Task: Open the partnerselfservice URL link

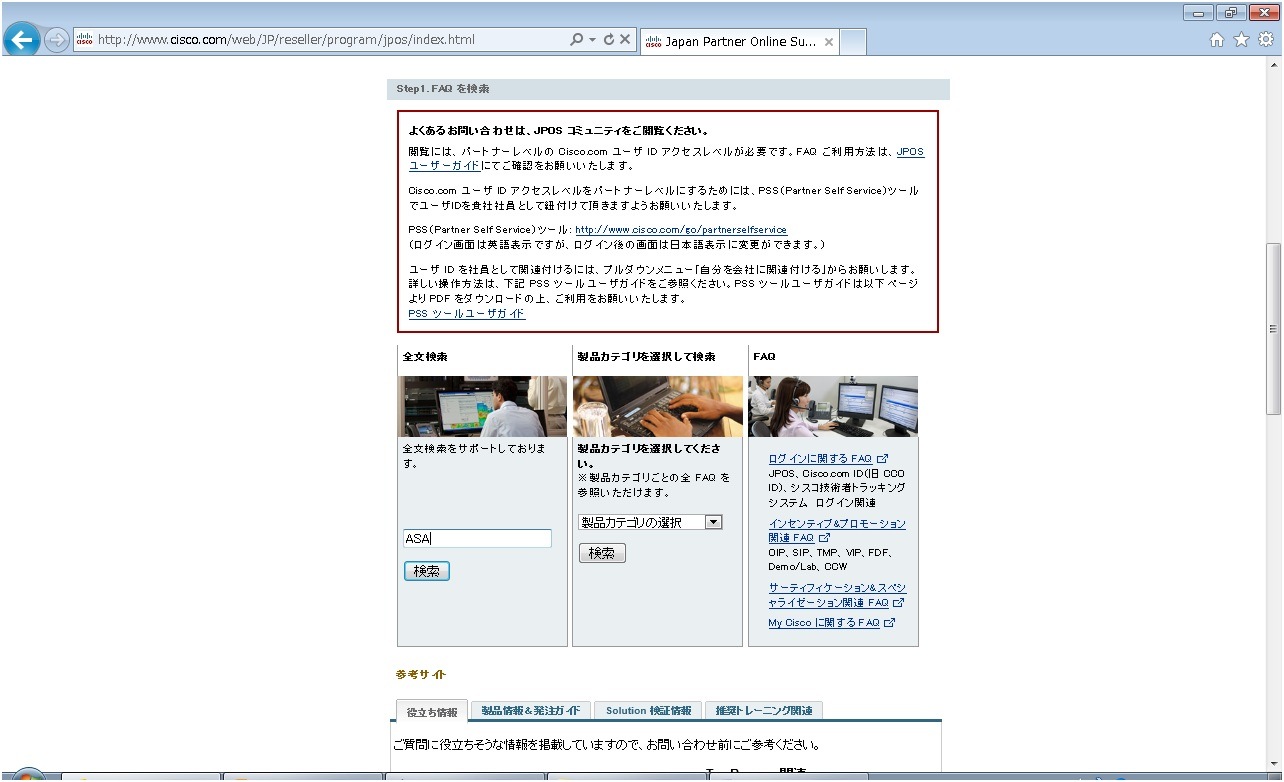Action: click(681, 230)
